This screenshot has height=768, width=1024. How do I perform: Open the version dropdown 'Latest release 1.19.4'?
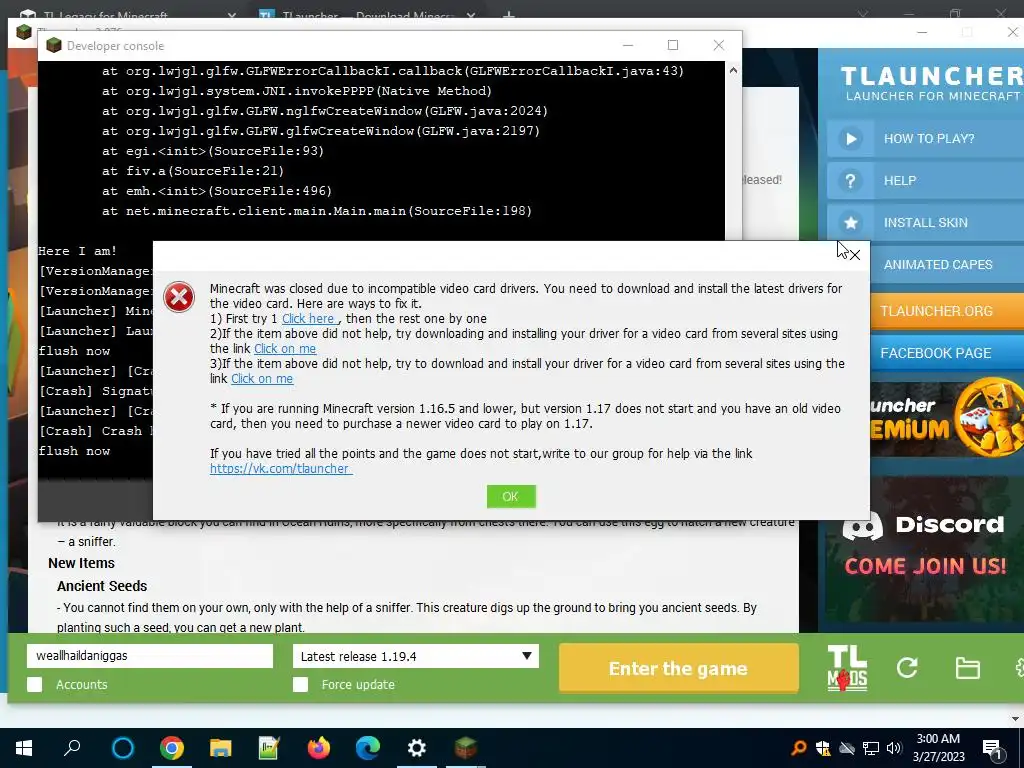click(415, 656)
